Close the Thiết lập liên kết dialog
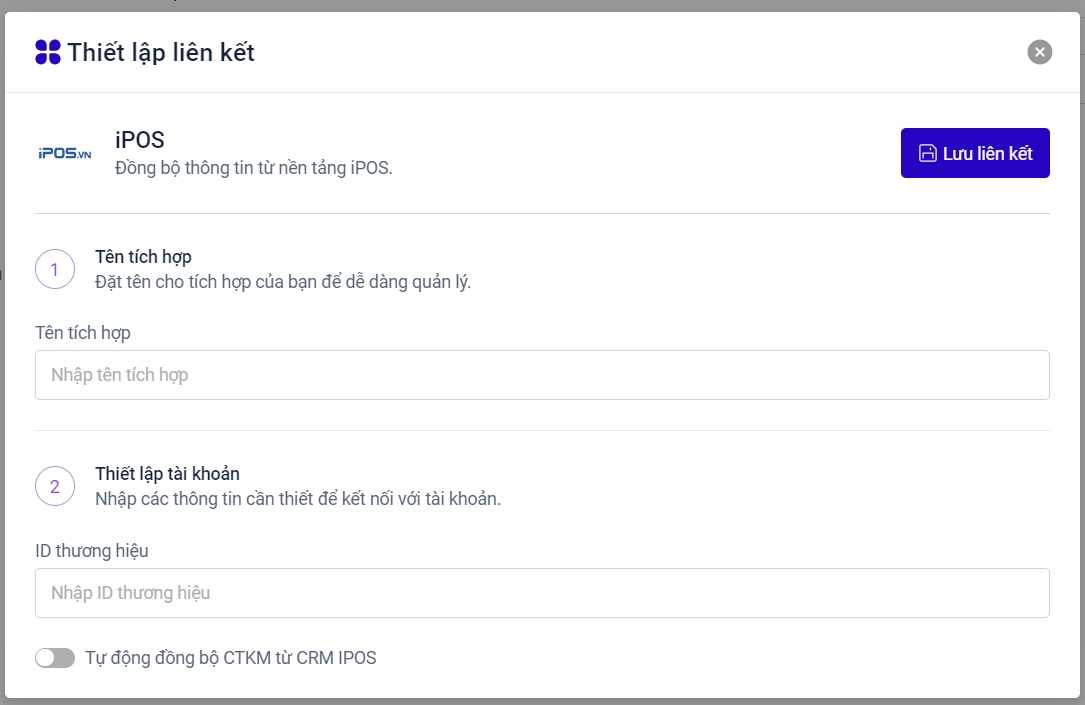 point(1039,52)
